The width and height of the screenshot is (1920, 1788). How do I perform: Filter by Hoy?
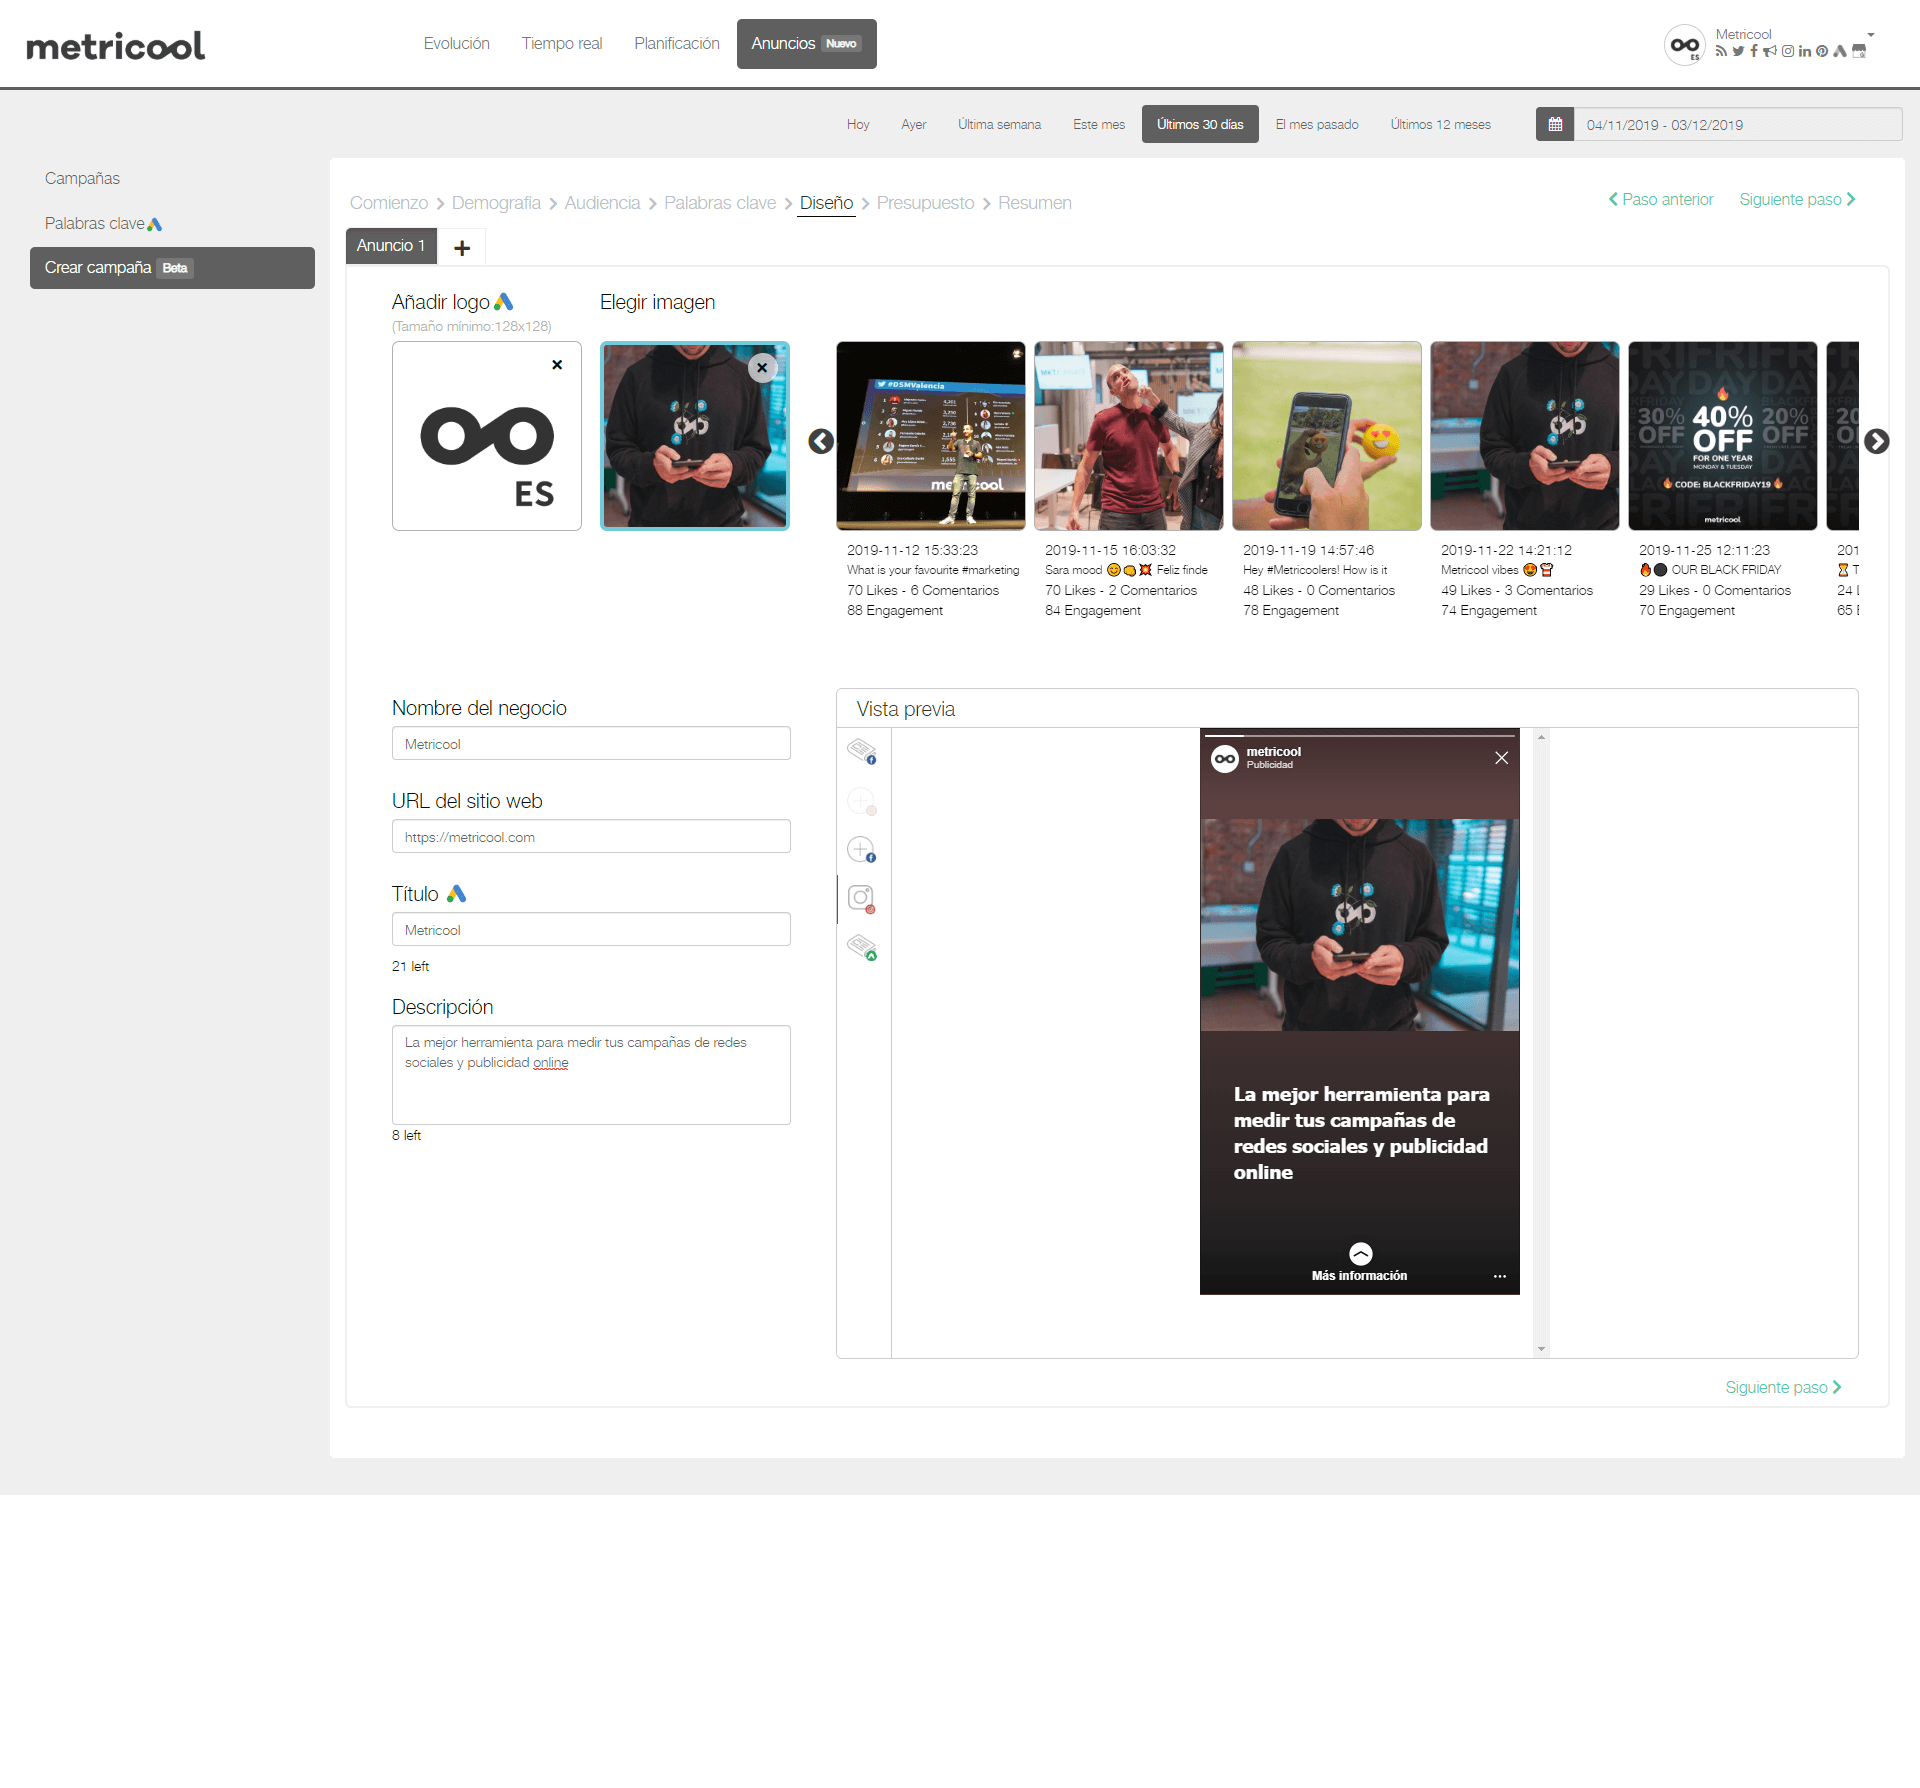coord(858,125)
